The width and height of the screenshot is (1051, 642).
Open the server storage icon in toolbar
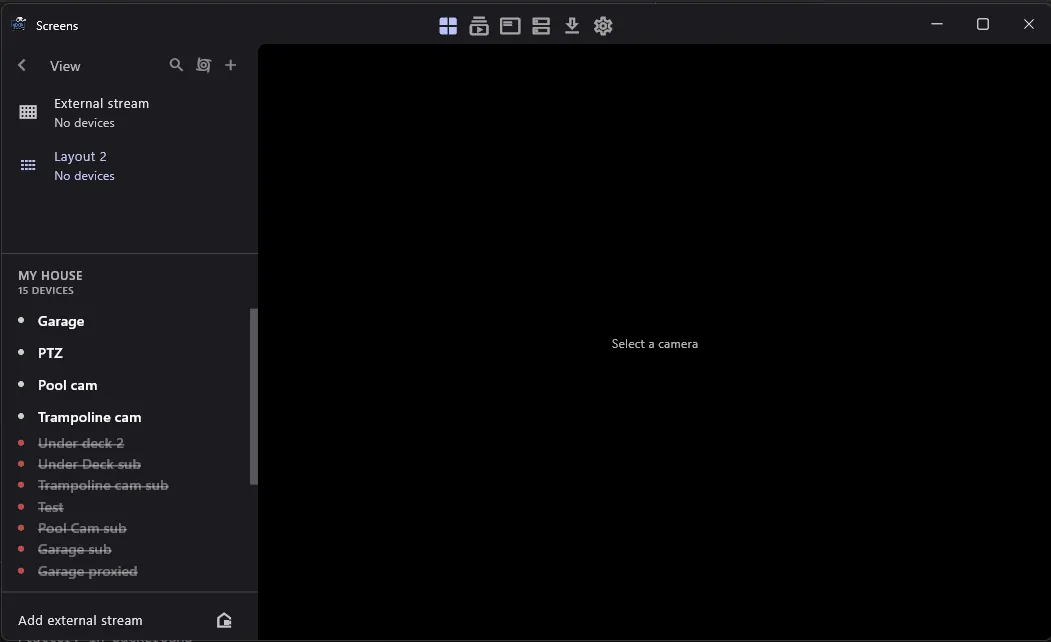point(541,26)
